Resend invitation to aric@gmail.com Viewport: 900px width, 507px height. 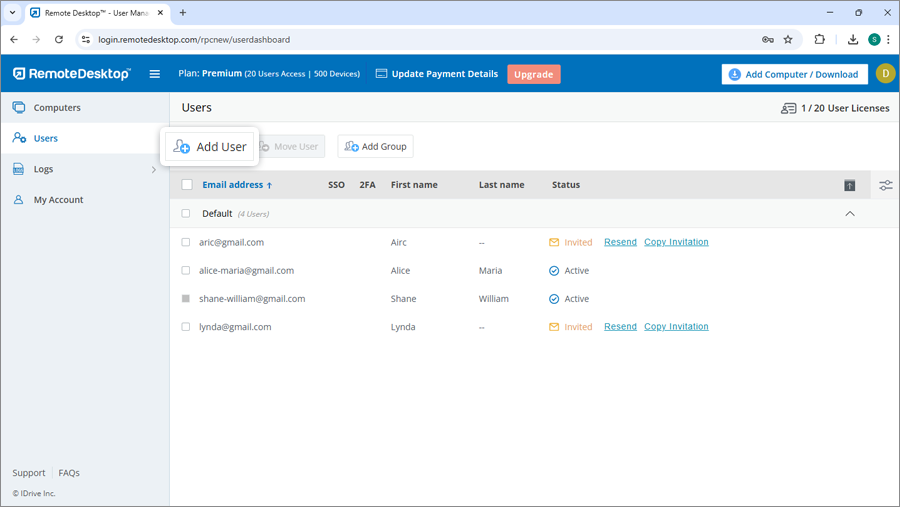[620, 242]
